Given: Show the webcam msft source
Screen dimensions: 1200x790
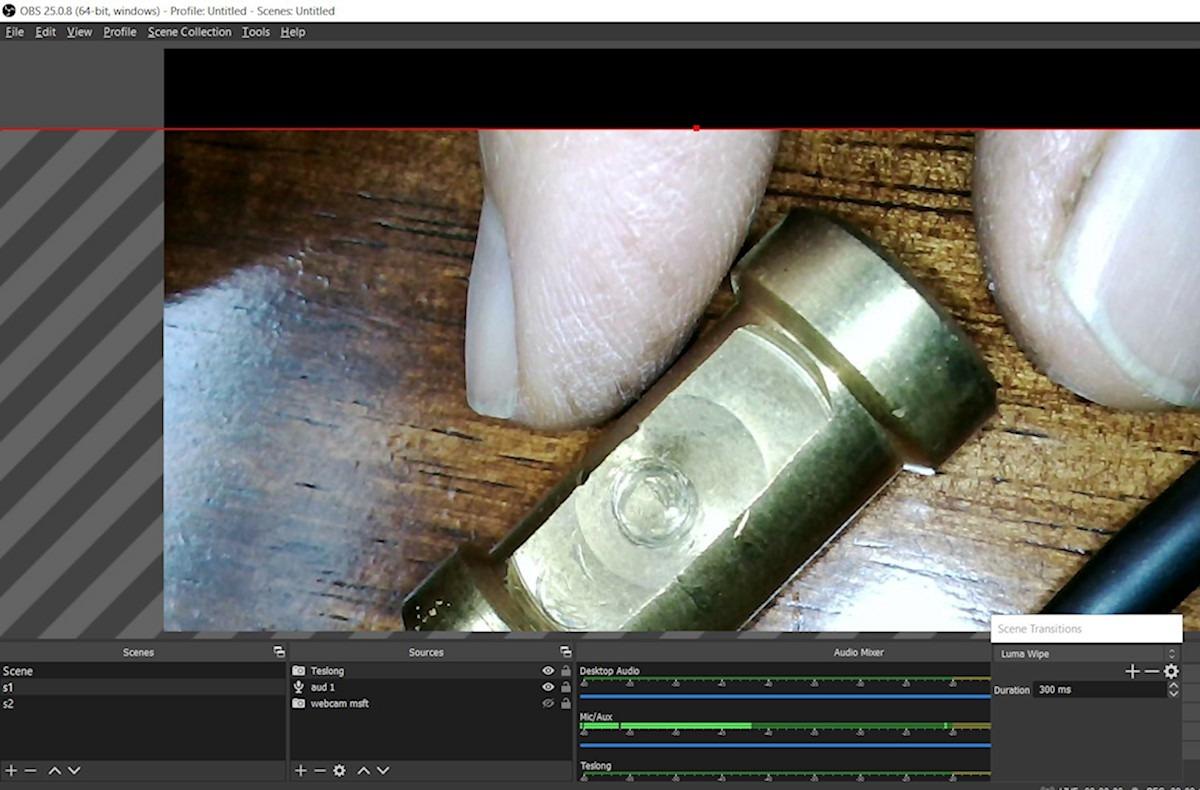Looking at the screenshot, I should 548,703.
